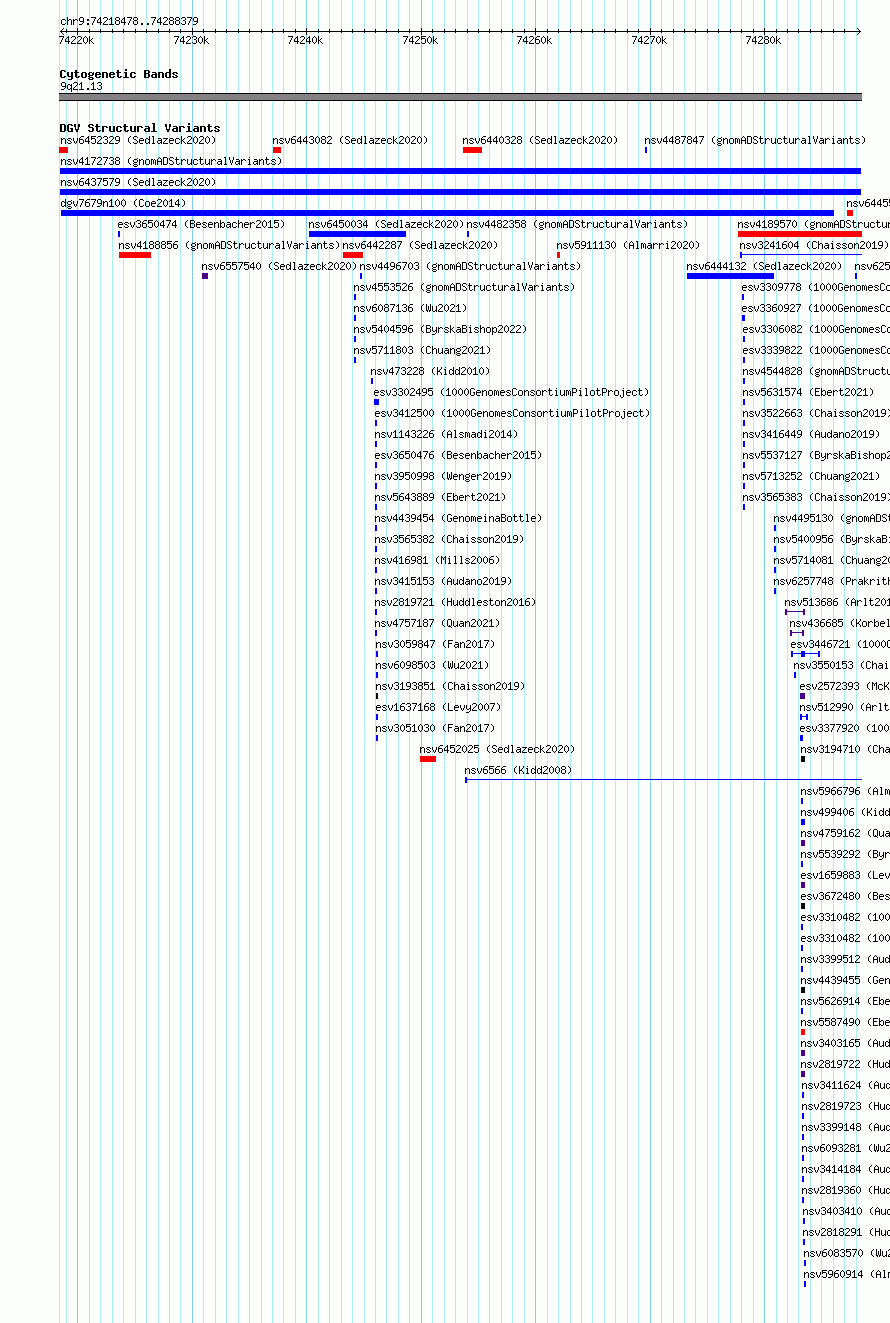Screen dimensions: 890x1323
Task: Open the nsv3059847 (Fan2017) label
Action: [435, 644]
